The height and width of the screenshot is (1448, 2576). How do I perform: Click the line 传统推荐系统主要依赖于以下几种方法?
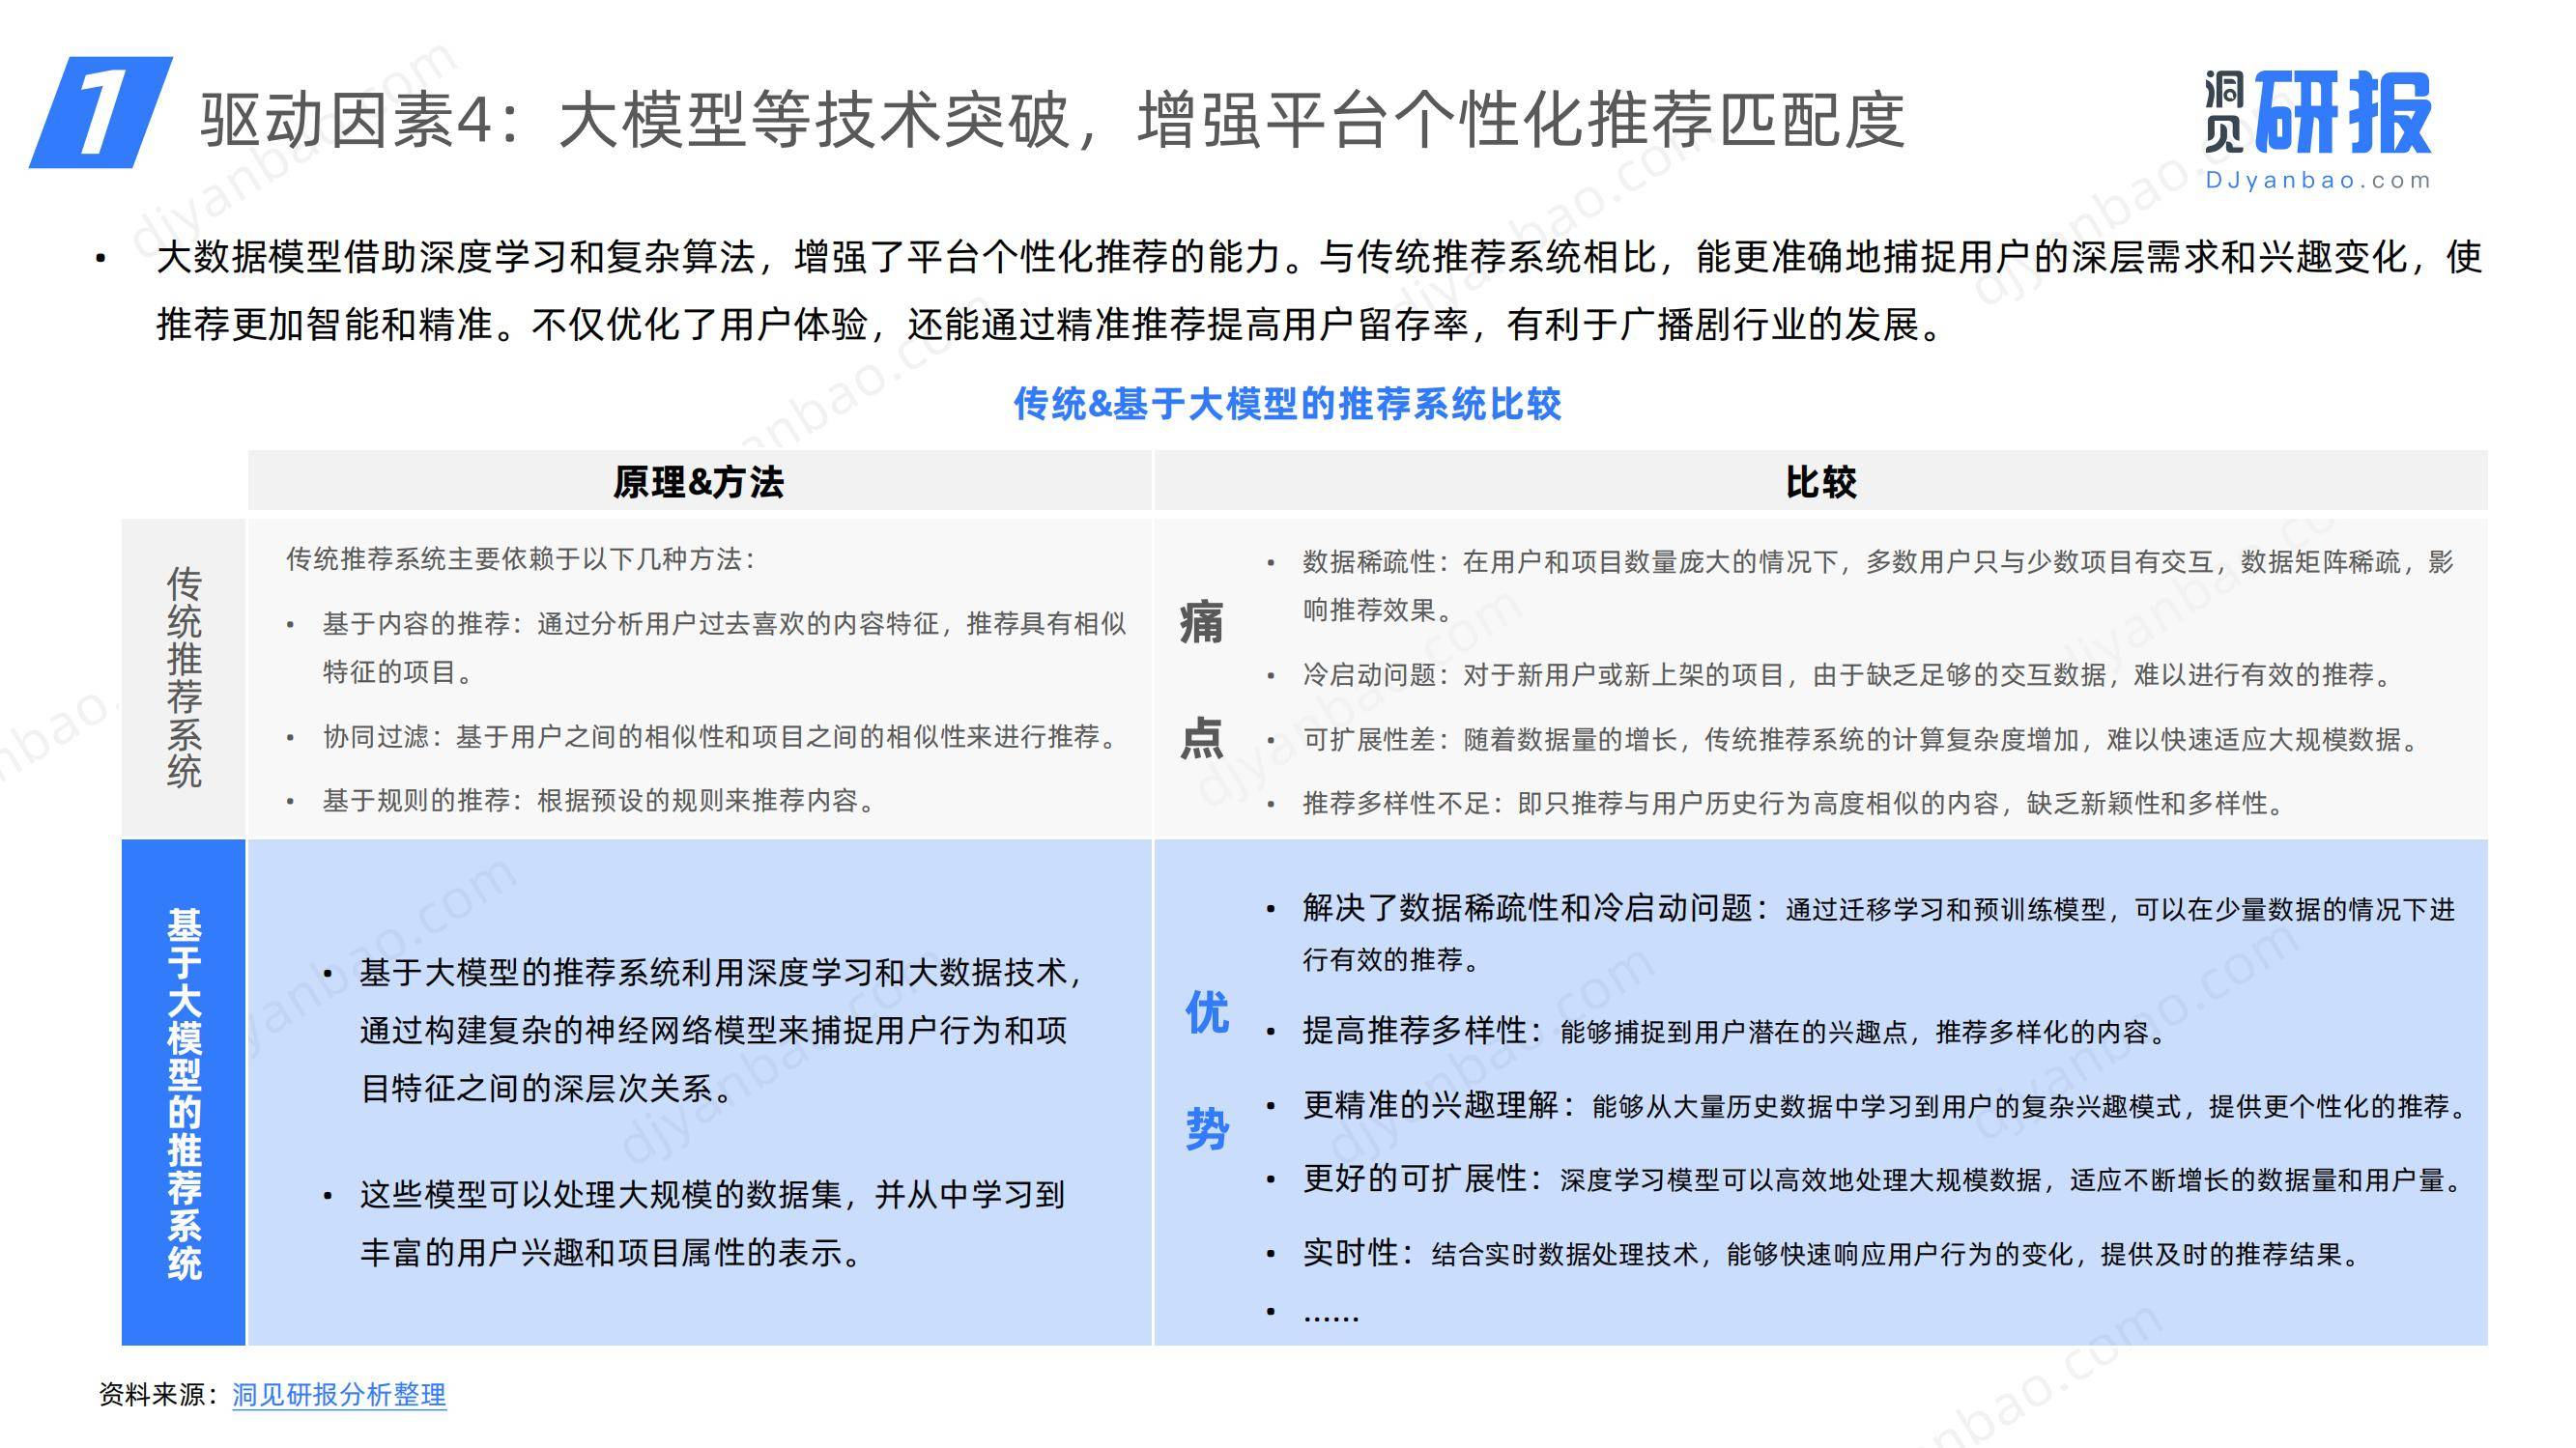(x=521, y=559)
